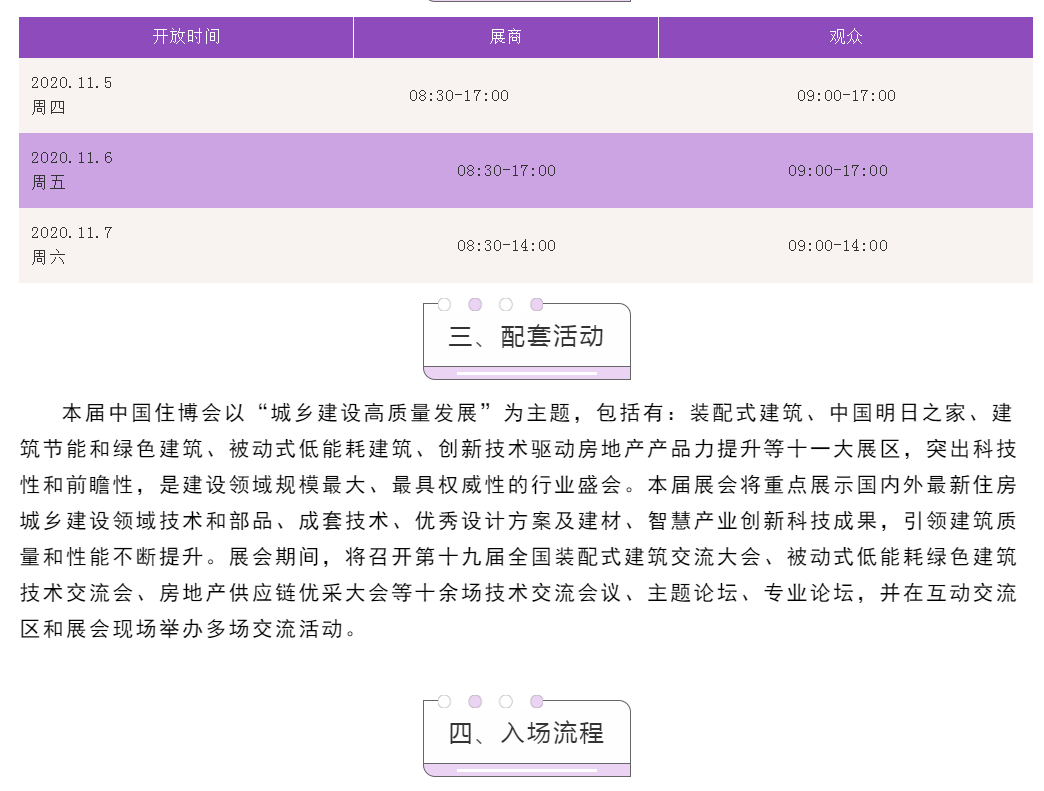The image size is (1044, 791).
Task: Click visitor time 09:00-14:00 on Saturday
Action: 838,246
